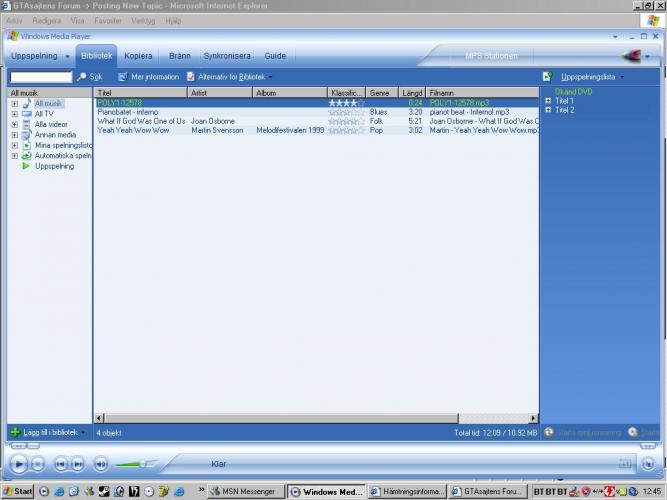Sort the list by Artist column header
Viewport: 667px width, 500px height.
(219, 93)
